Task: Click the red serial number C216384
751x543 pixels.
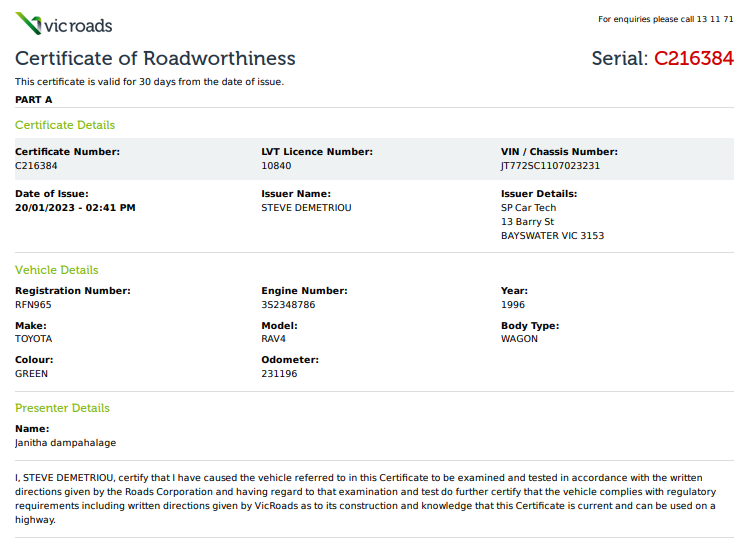Action: pos(693,59)
